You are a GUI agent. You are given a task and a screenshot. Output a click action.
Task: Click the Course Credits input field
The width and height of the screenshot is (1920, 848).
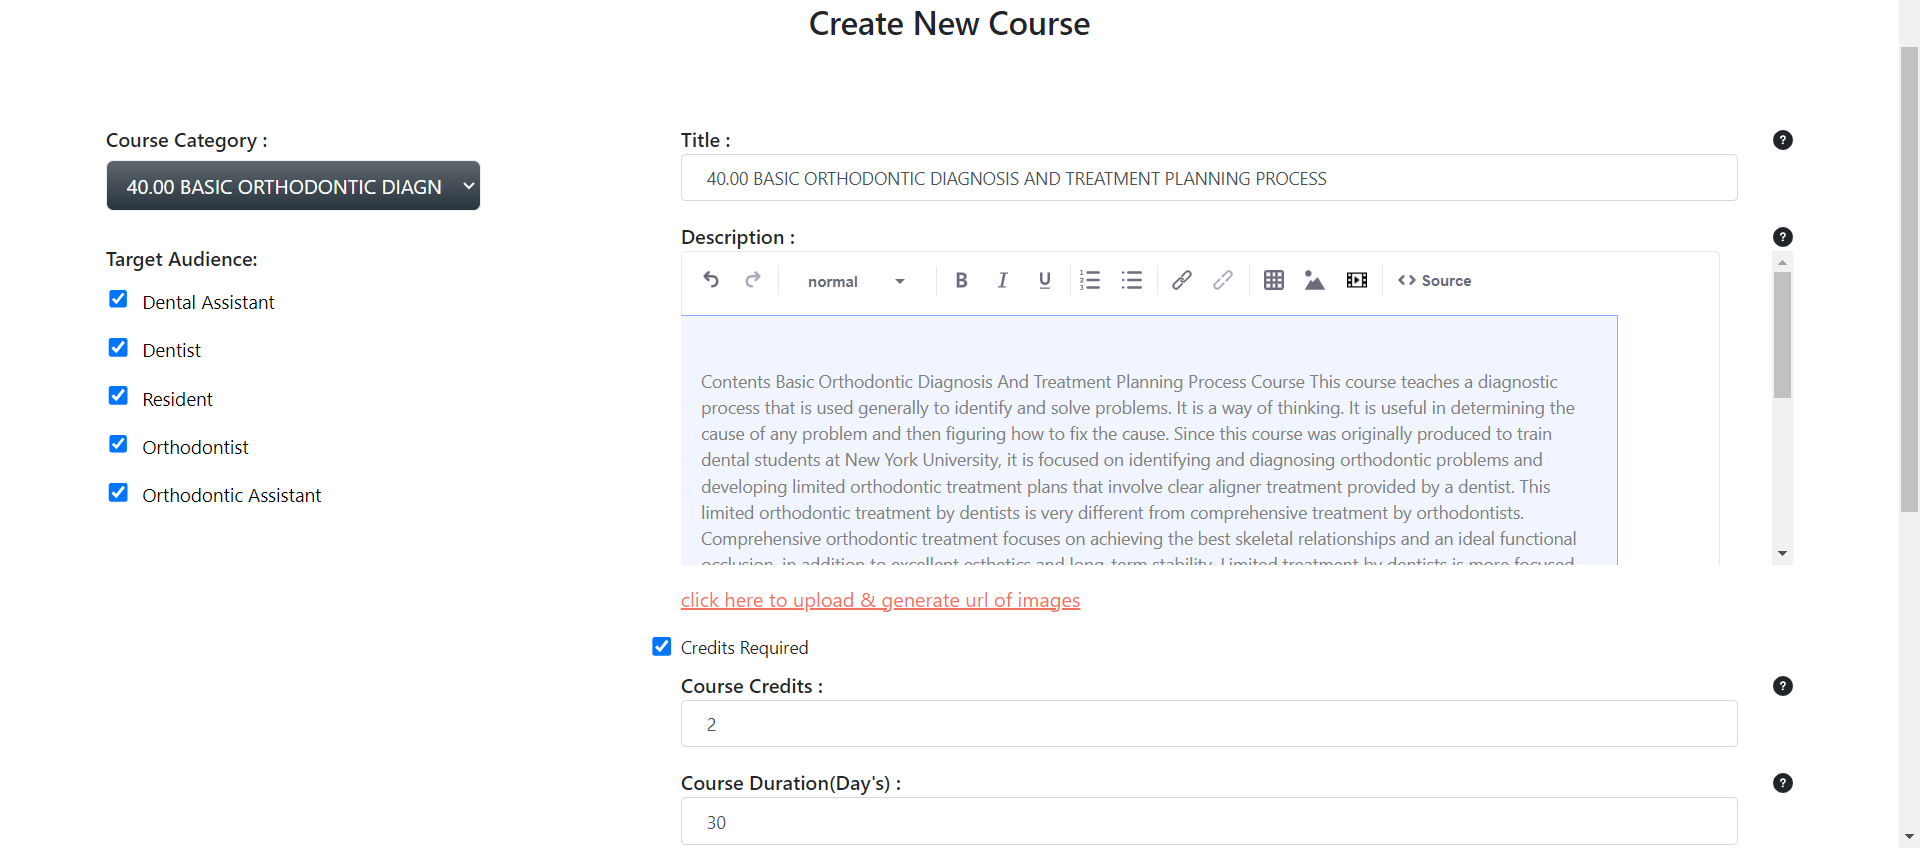(x=1208, y=724)
